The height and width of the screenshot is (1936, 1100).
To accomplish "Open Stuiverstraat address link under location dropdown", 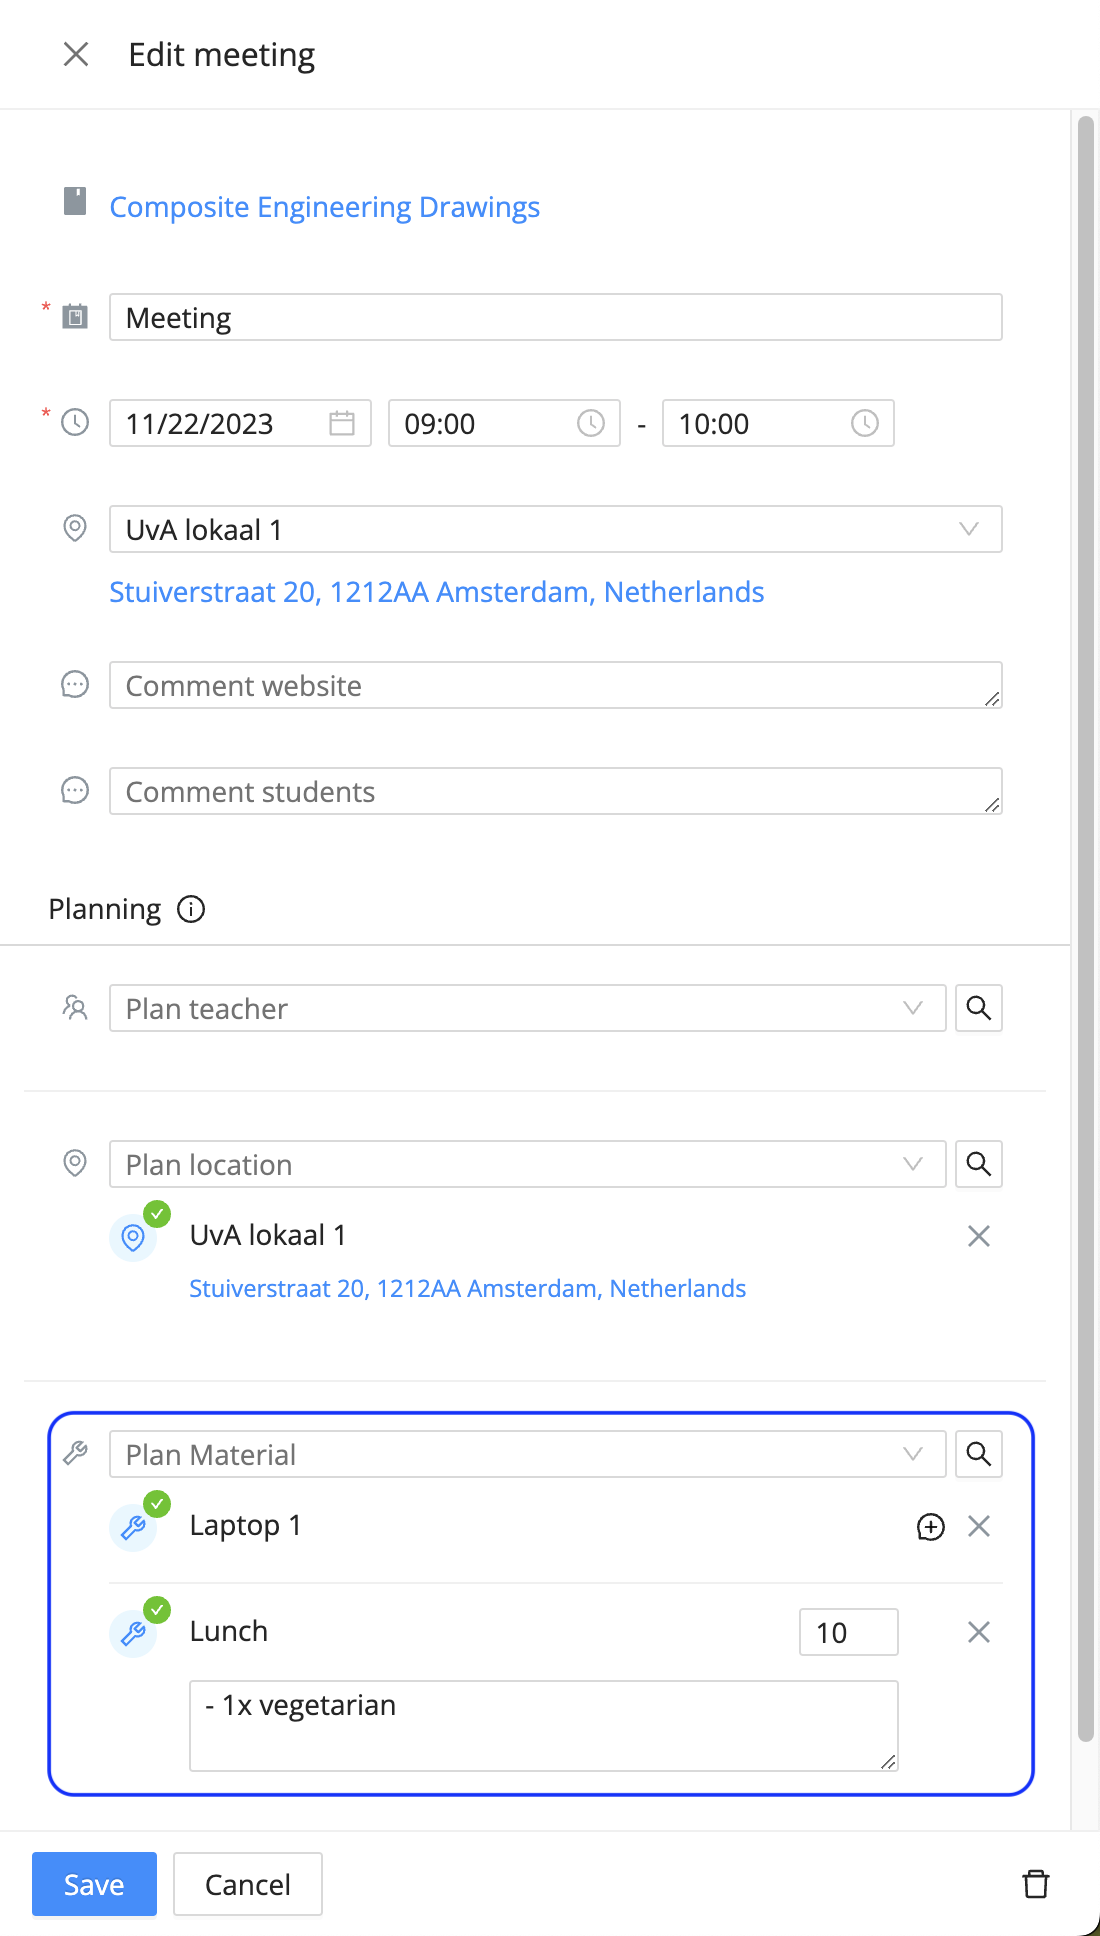I will [437, 592].
